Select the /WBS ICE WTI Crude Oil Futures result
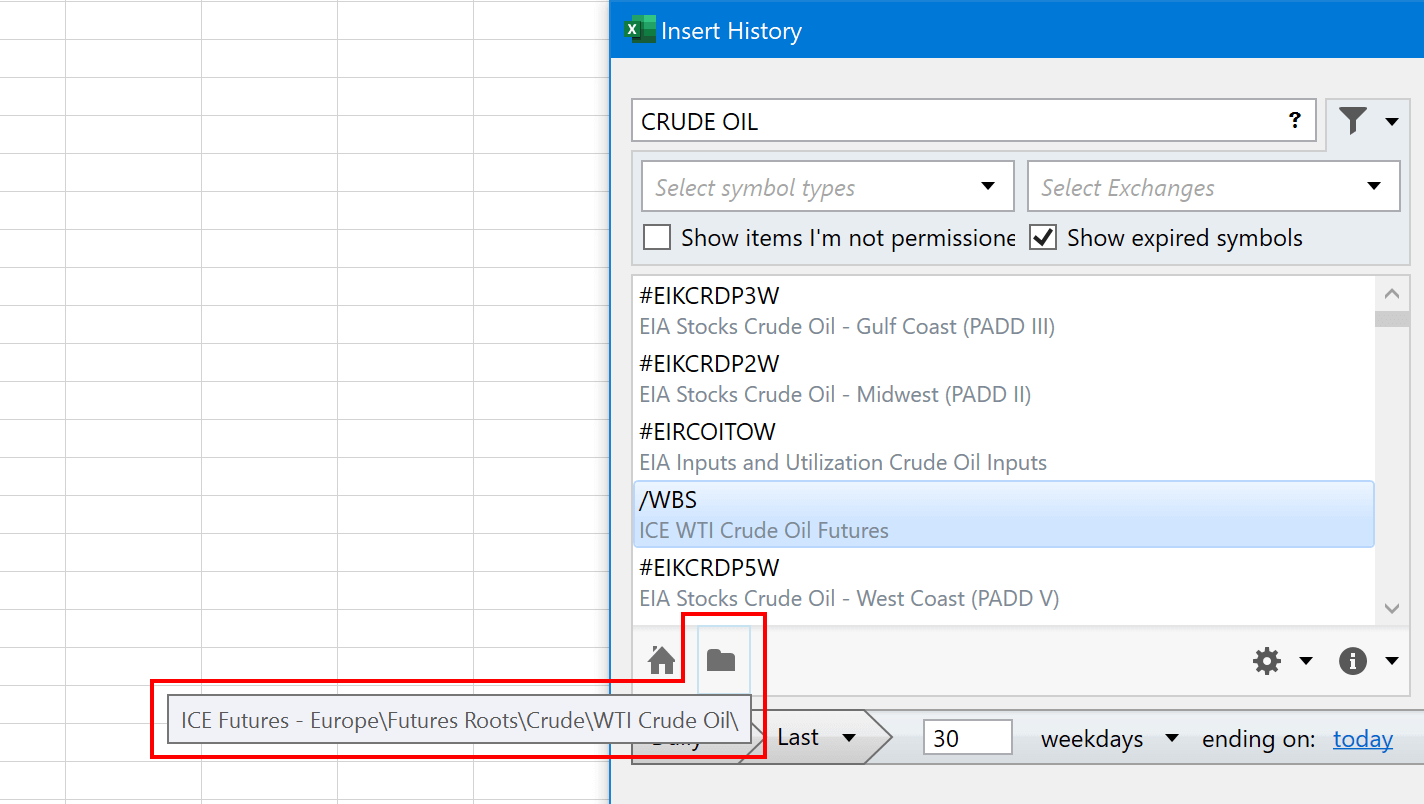 coord(1004,514)
